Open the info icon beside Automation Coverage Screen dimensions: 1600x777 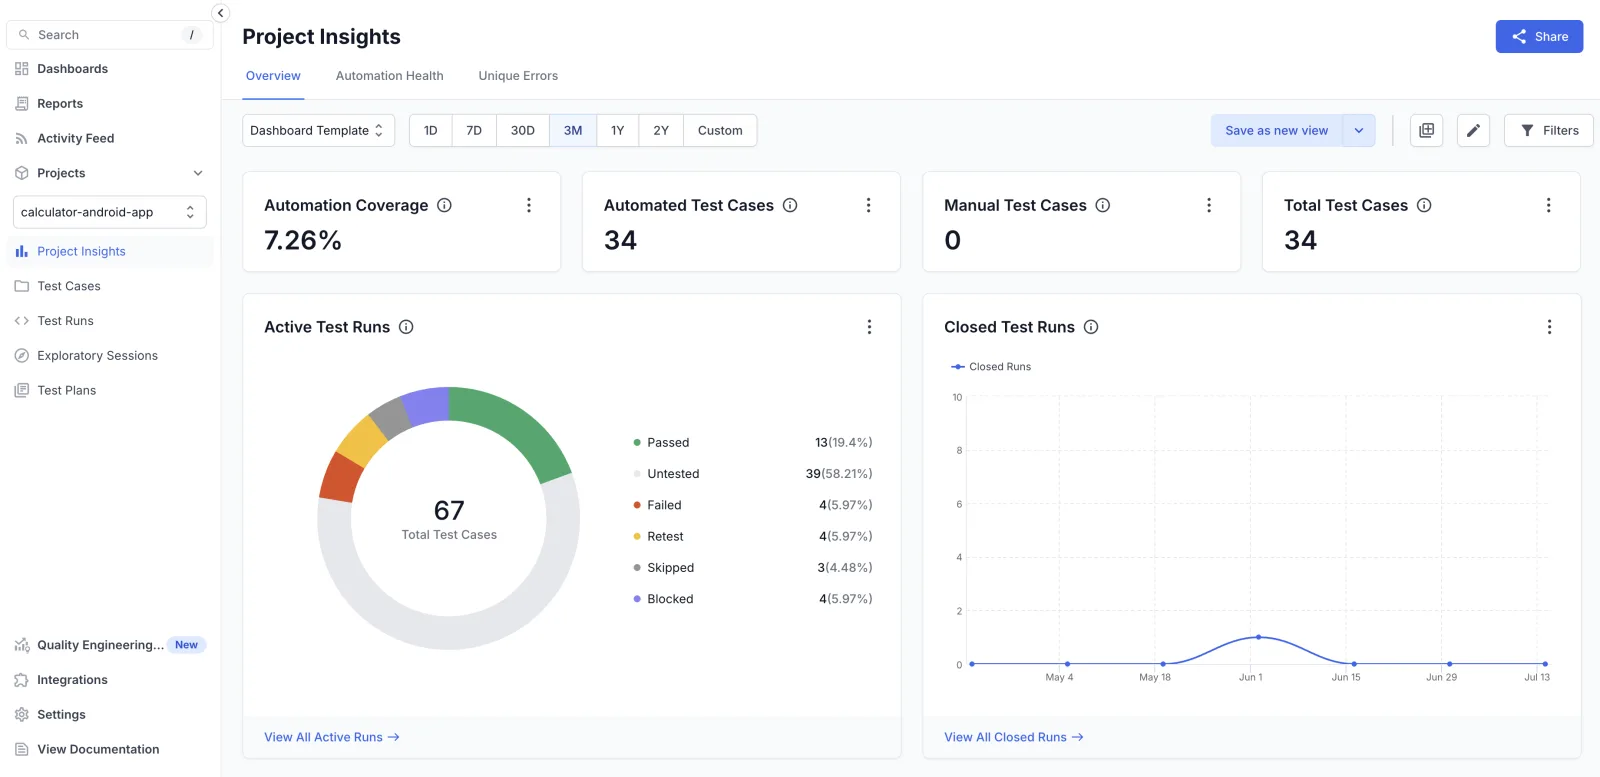(x=445, y=205)
